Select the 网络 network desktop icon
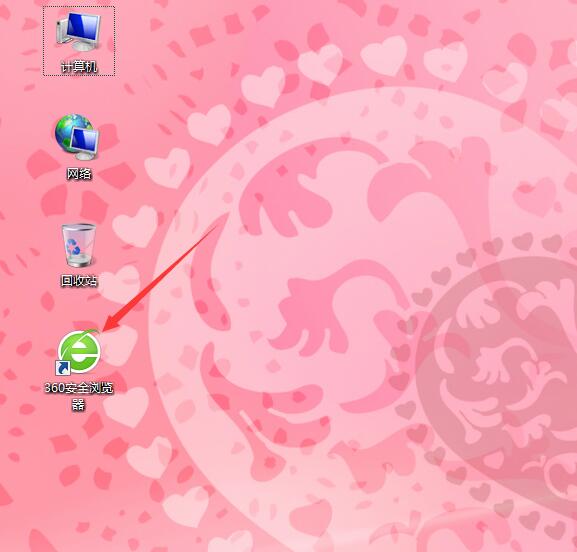577x552 pixels. click(77, 137)
